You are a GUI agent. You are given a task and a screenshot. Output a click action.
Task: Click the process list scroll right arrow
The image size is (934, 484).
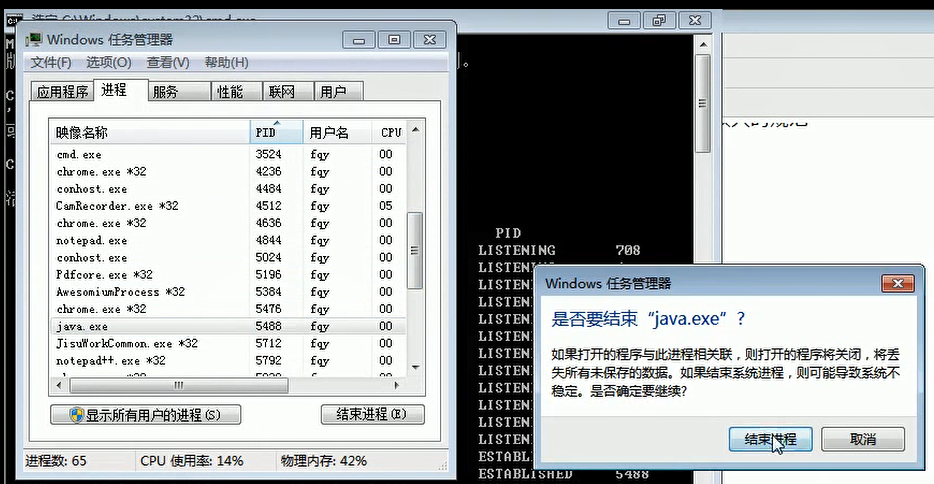click(397, 385)
